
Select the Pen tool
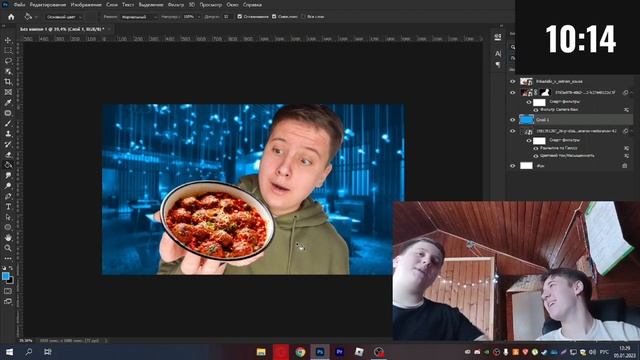(8, 196)
